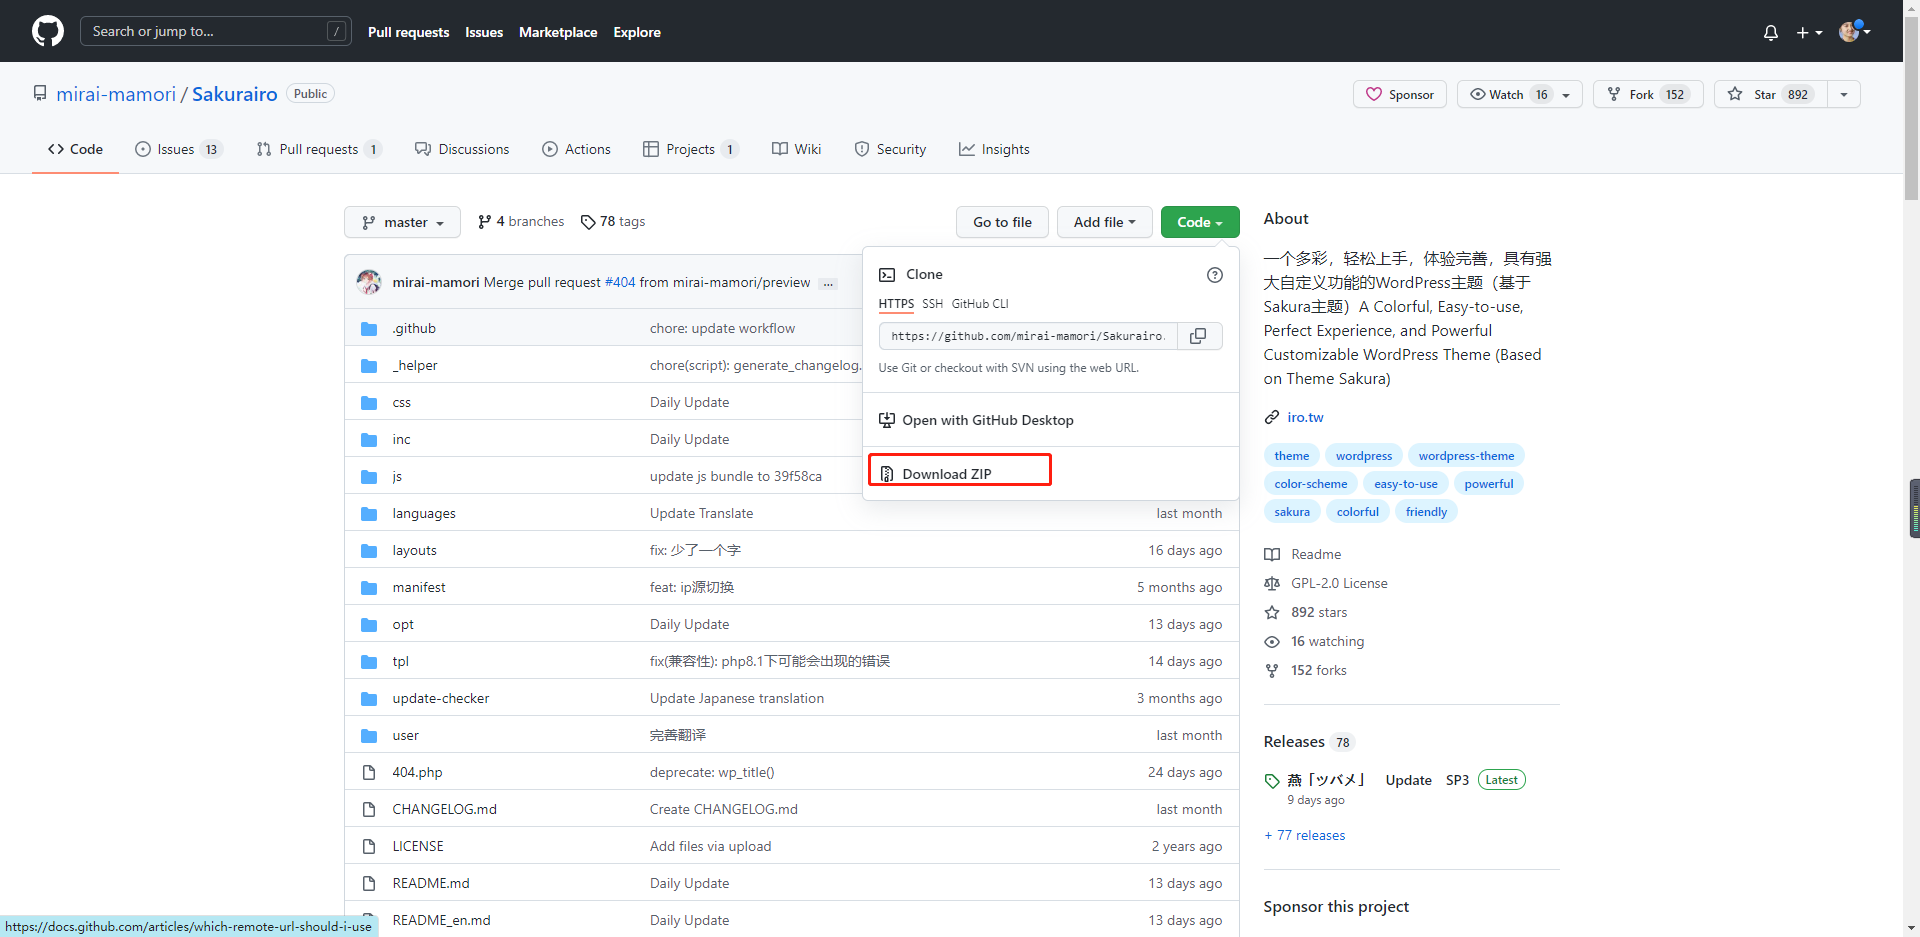Open Marketplace in top navigation
The width and height of the screenshot is (1920, 937).
coord(558,32)
